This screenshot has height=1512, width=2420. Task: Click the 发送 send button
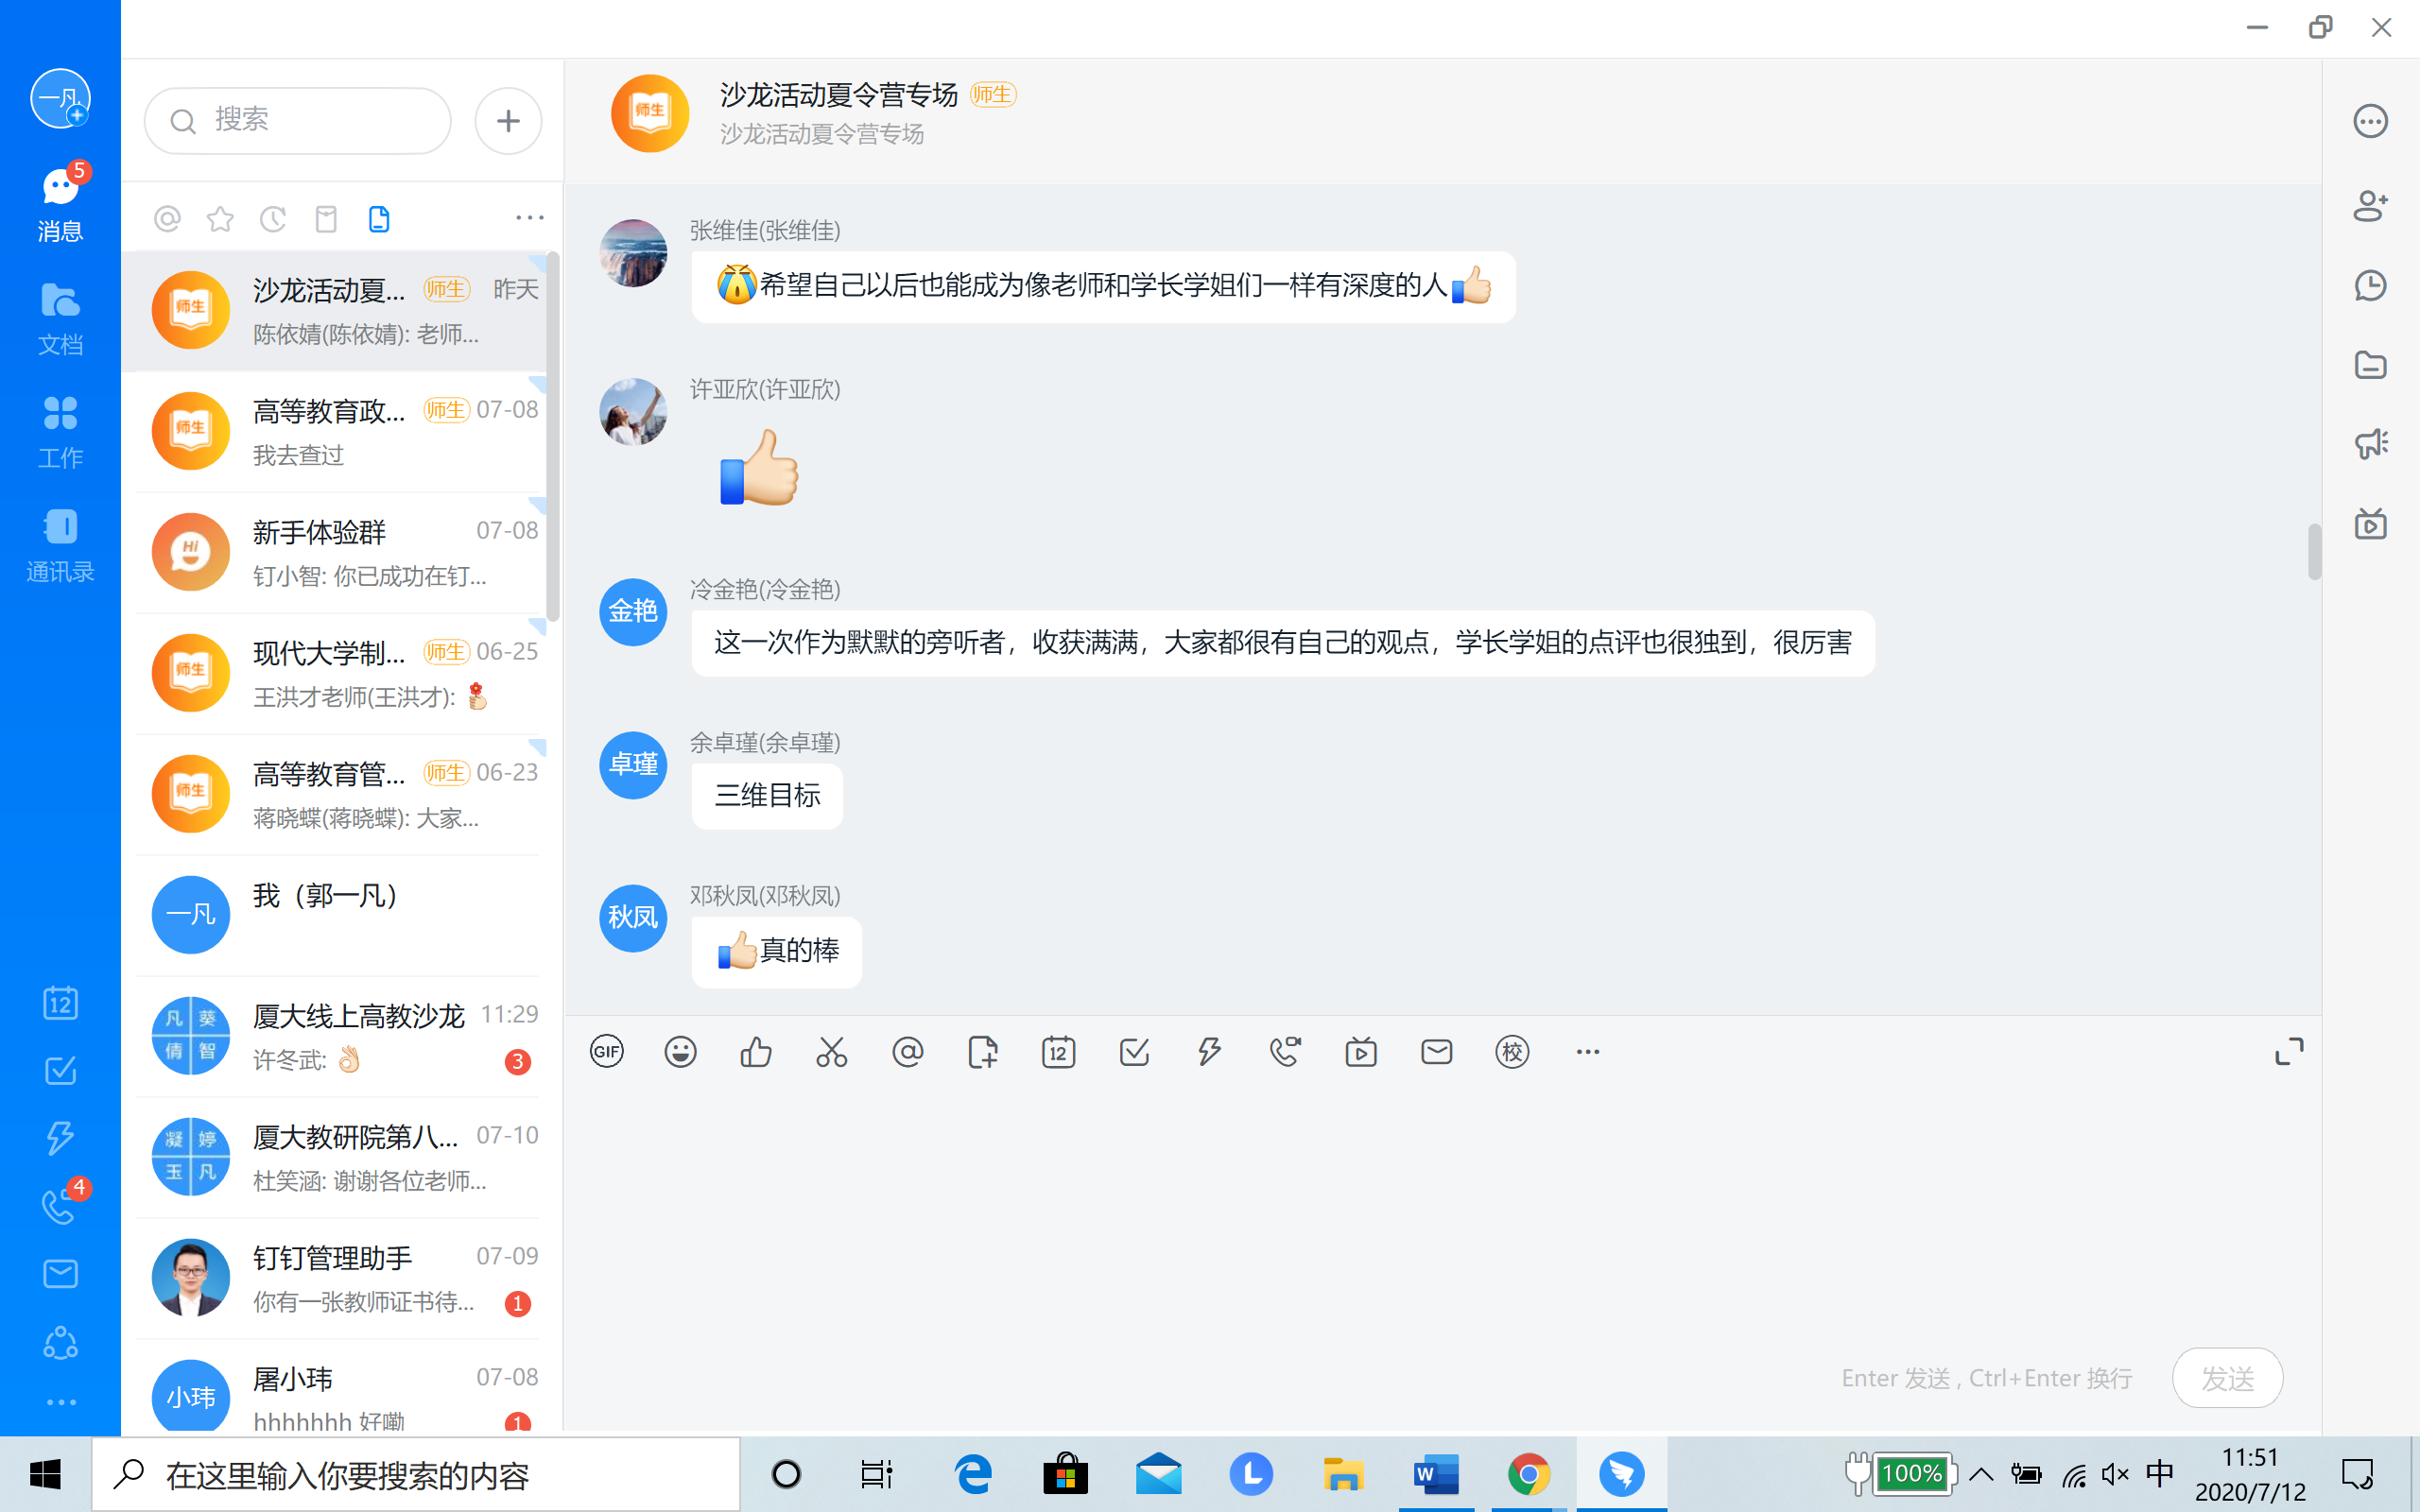coord(2227,1377)
